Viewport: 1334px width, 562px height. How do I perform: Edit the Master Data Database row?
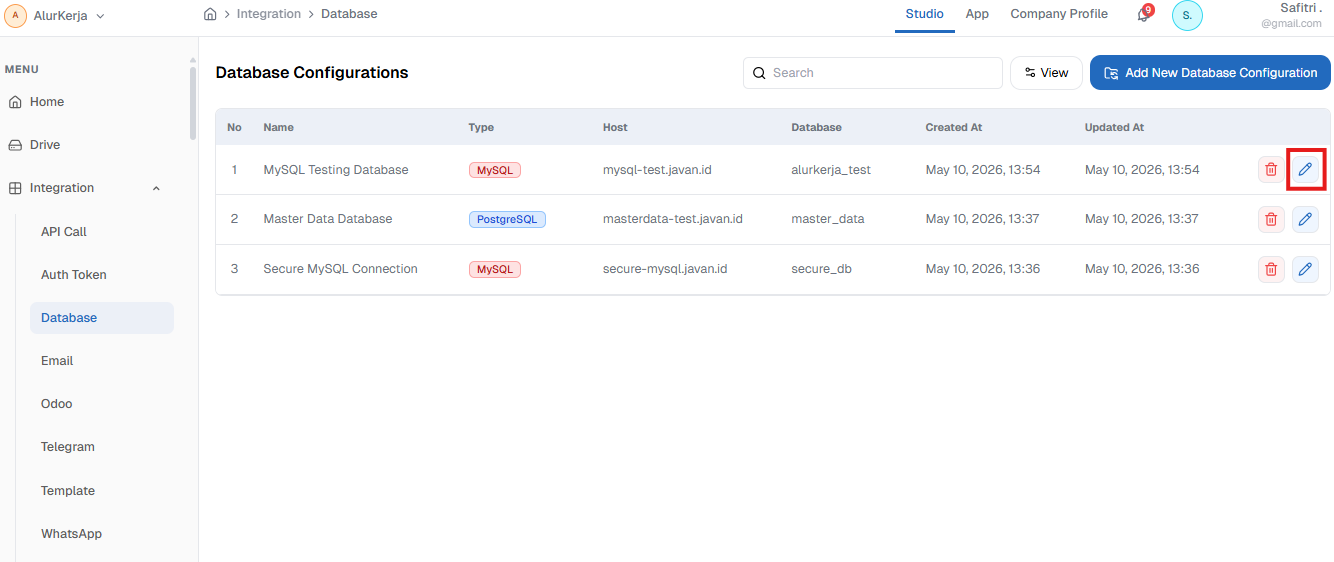[1305, 219]
